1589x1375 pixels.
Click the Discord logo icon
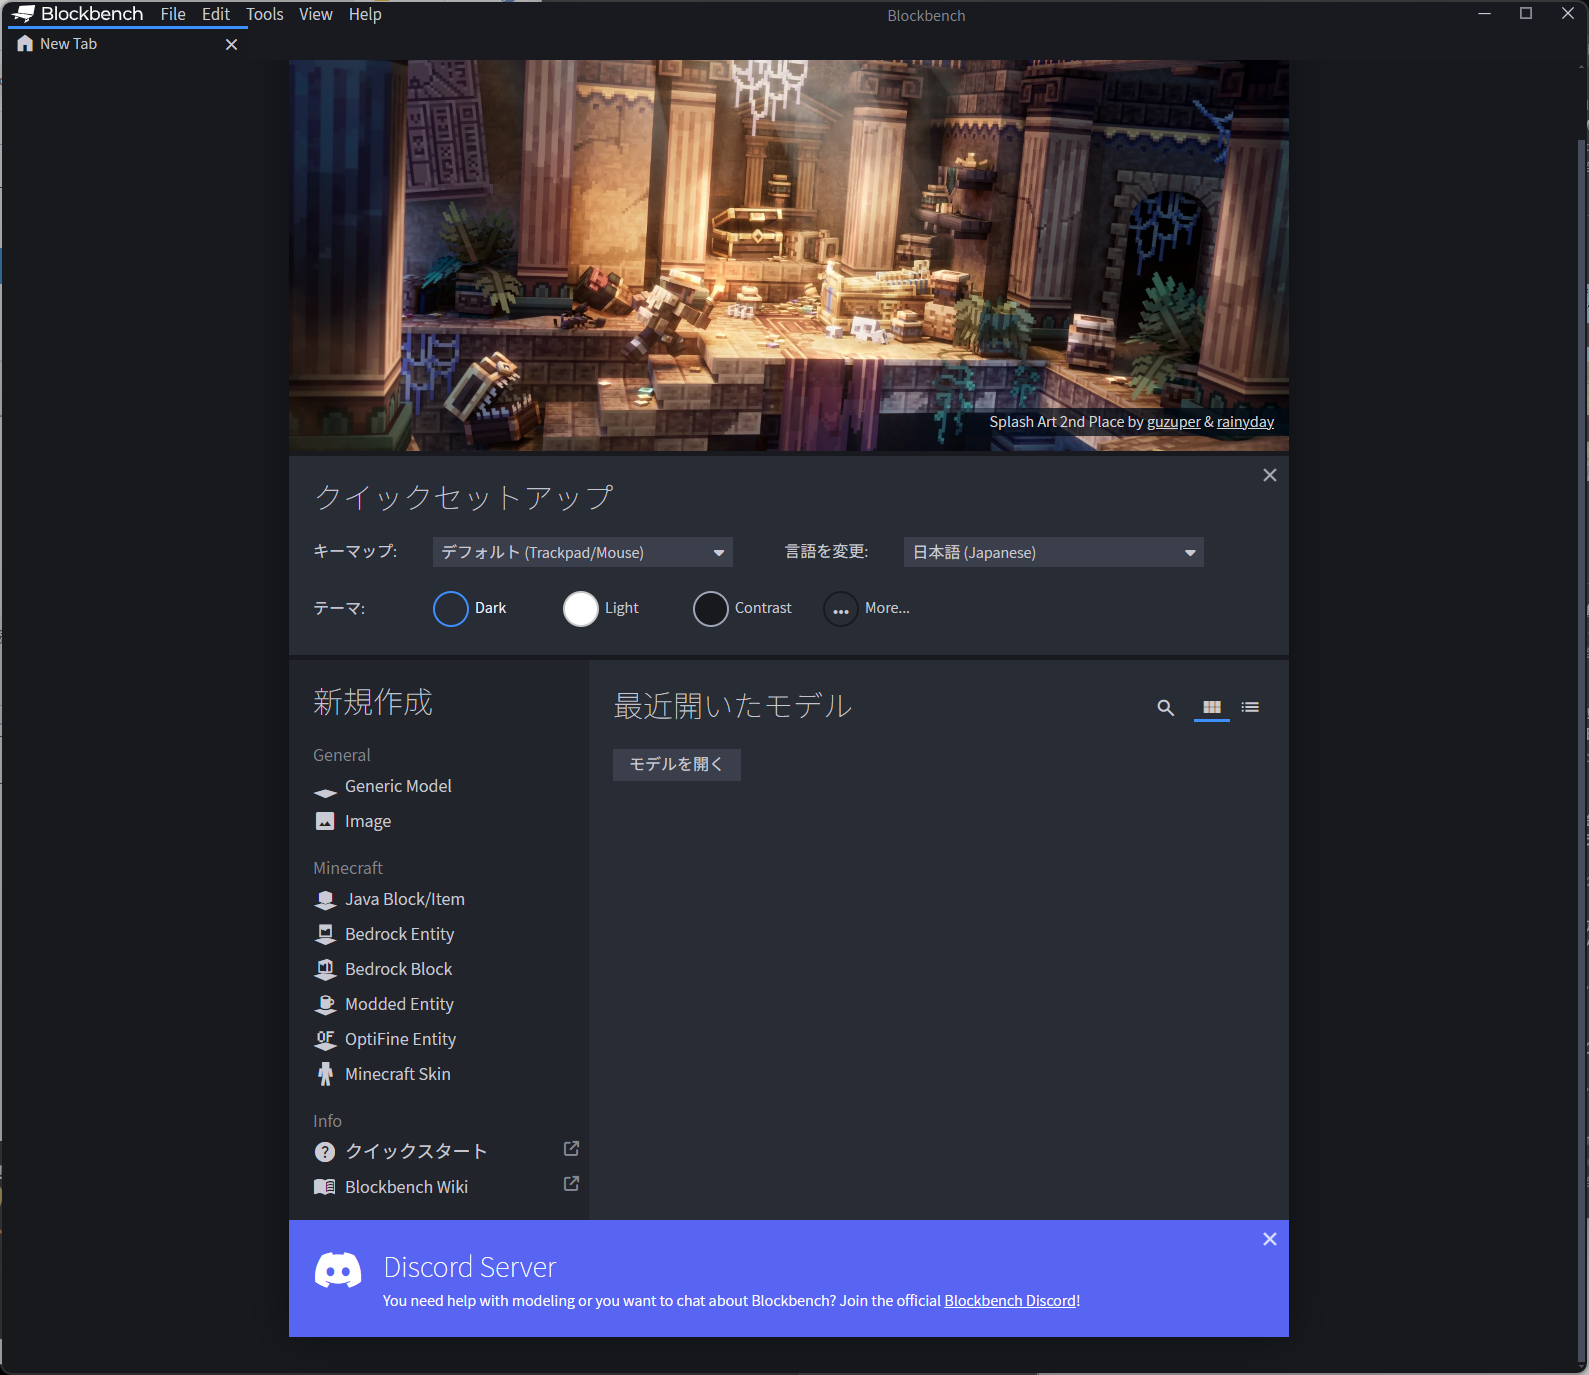338,1270
